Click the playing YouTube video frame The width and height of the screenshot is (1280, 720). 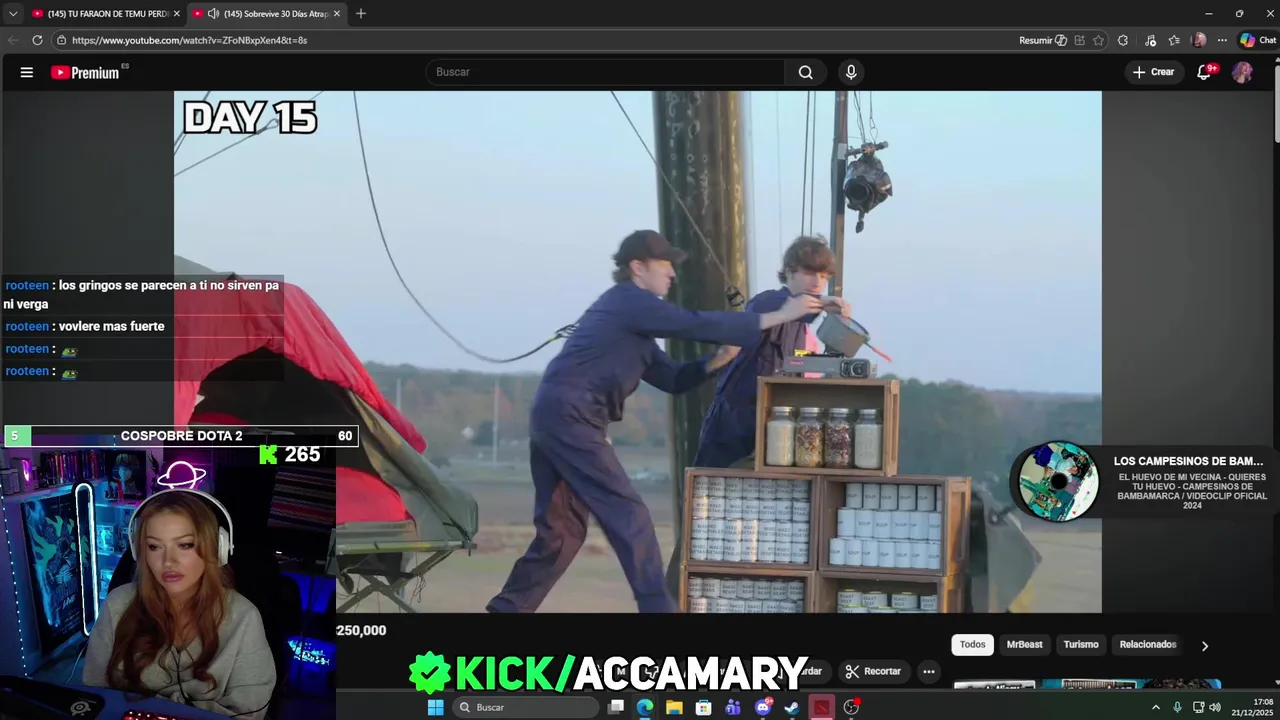click(x=638, y=352)
